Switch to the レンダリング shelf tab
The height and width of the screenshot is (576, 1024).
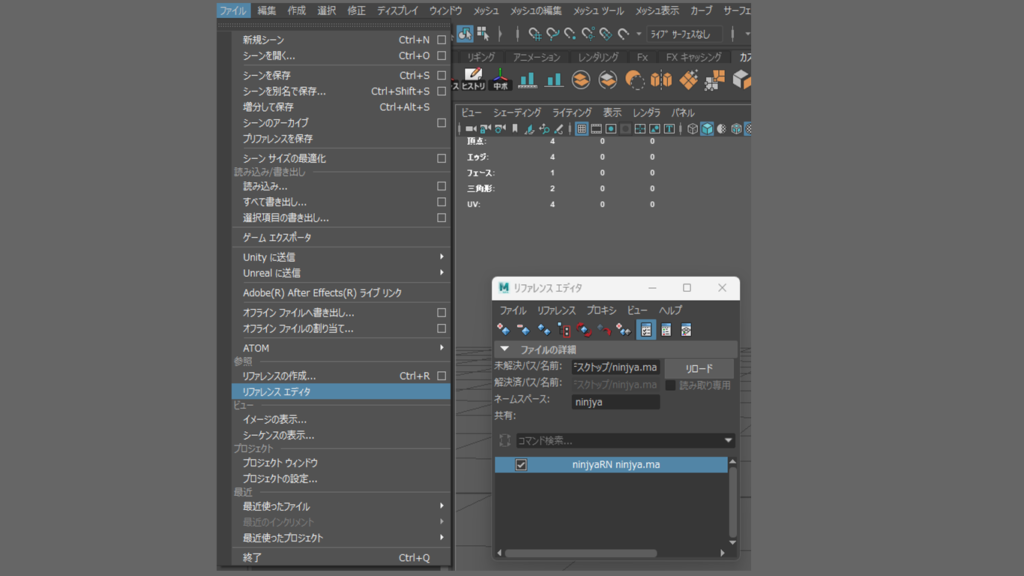pyautogui.click(x=598, y=57)
